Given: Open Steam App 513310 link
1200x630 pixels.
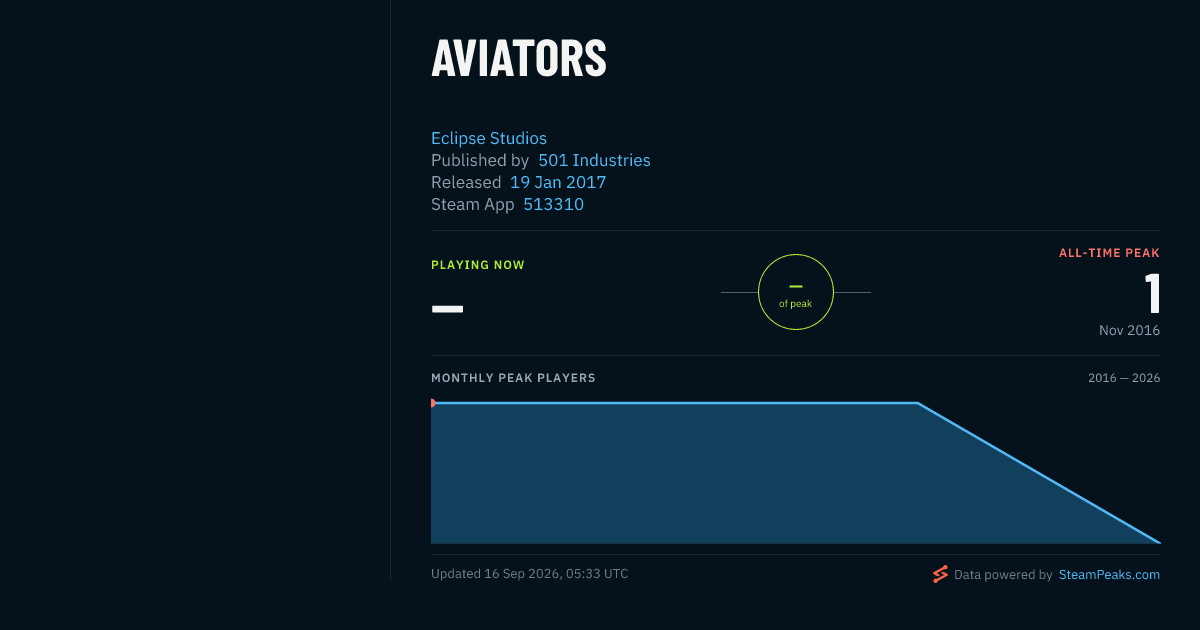Looking at the screenshot, I should point(554,204).
